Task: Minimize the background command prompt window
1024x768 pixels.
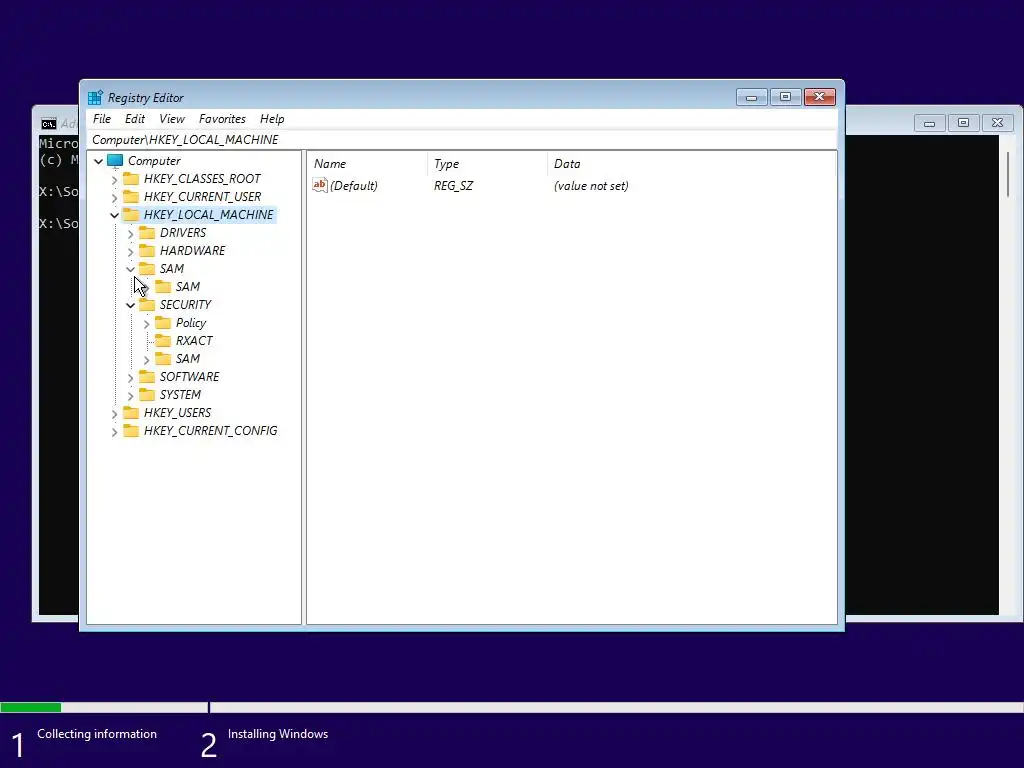Action: pos(929,123)
